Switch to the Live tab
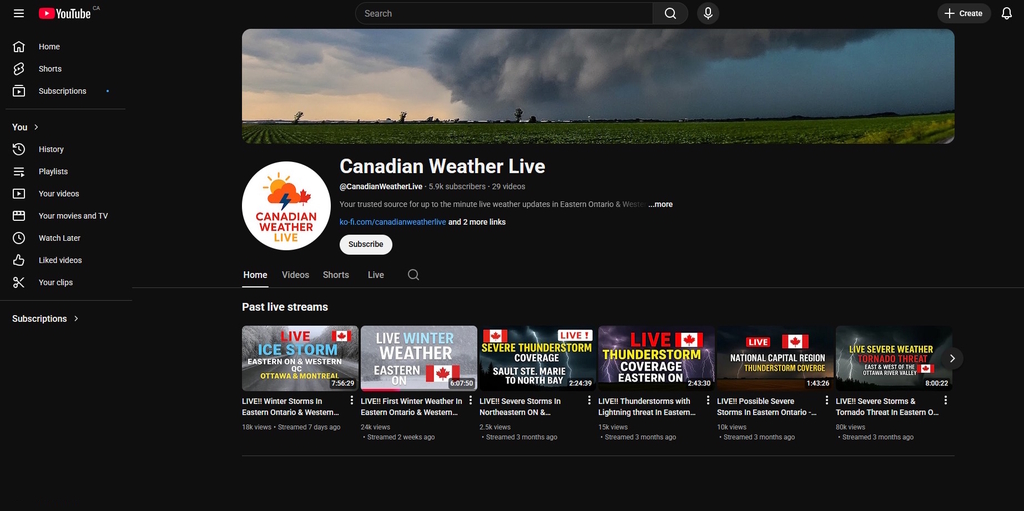Viewport: 1024px width, 511px height. [x=375, y=275]
